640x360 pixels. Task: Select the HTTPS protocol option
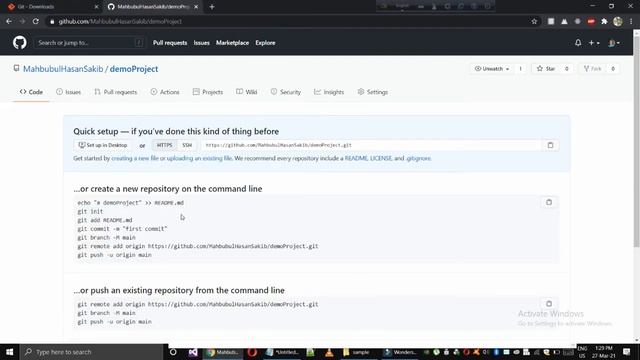(164, 145)
